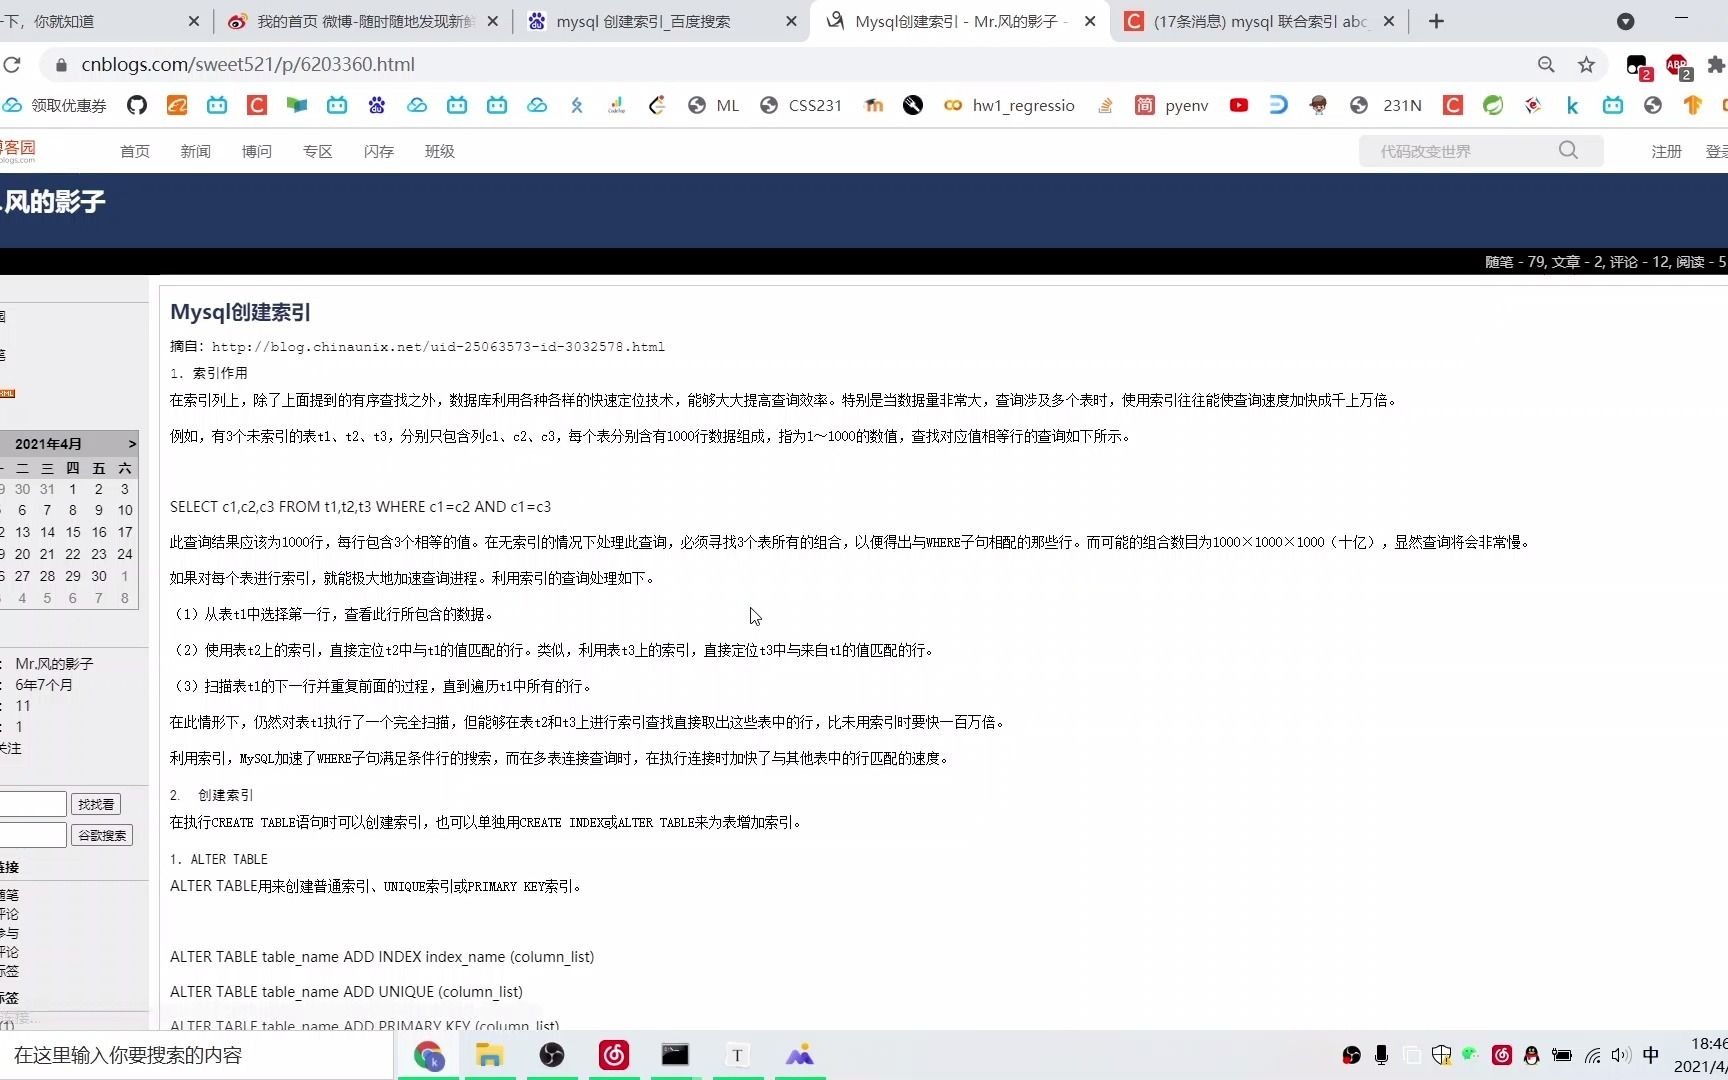Open OBS from the system tray
Image resolution: width=1728 pixels, height=1080 pixels.
tap(1352, 1056)
